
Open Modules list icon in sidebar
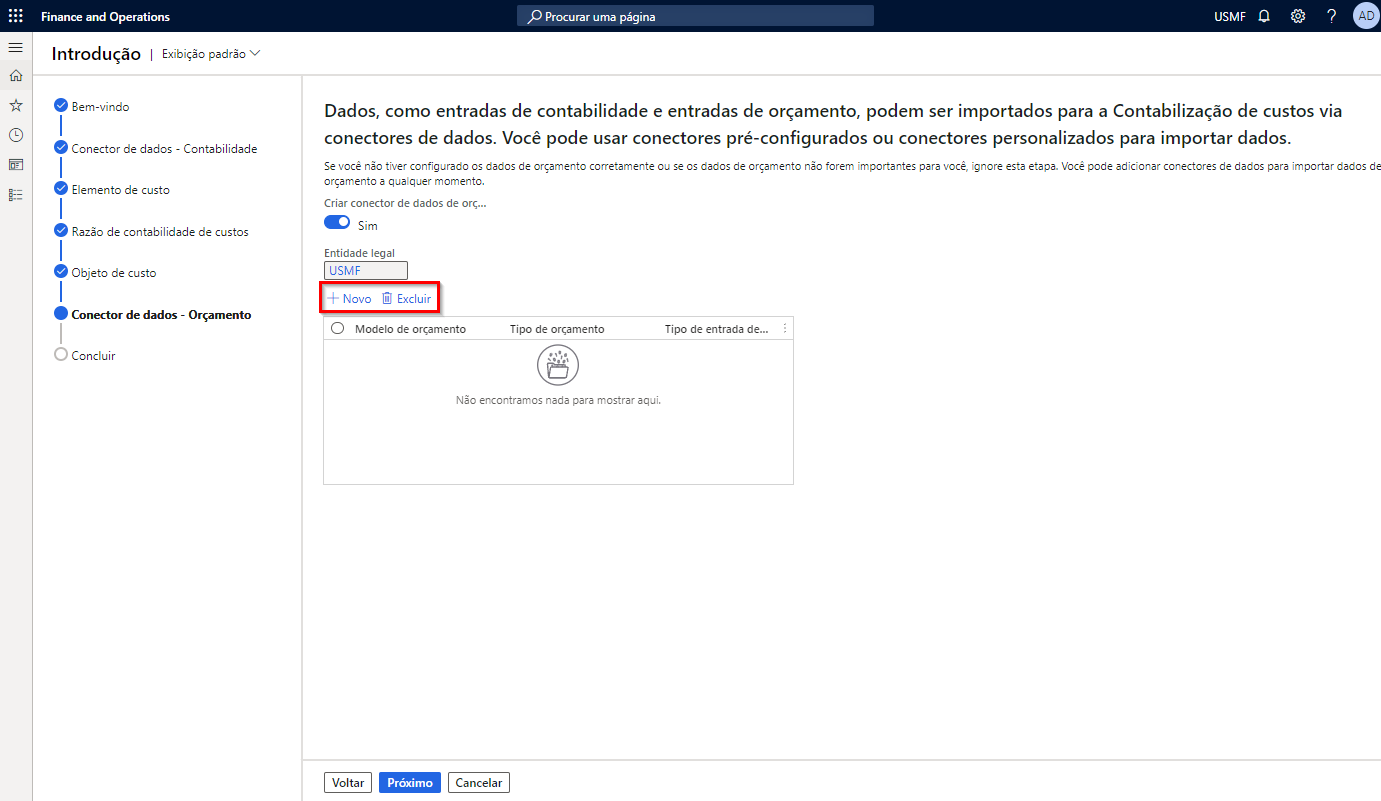click(x=16, y=194)
